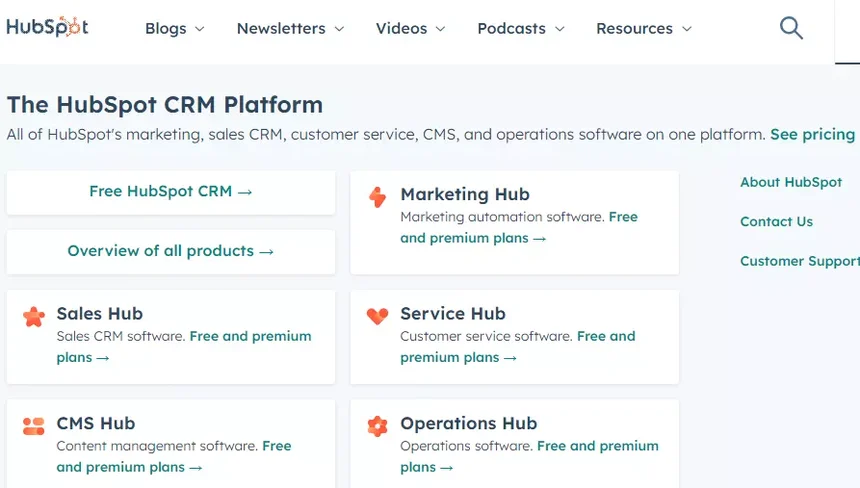Open the Contact Us link

(x=776, y=222)
